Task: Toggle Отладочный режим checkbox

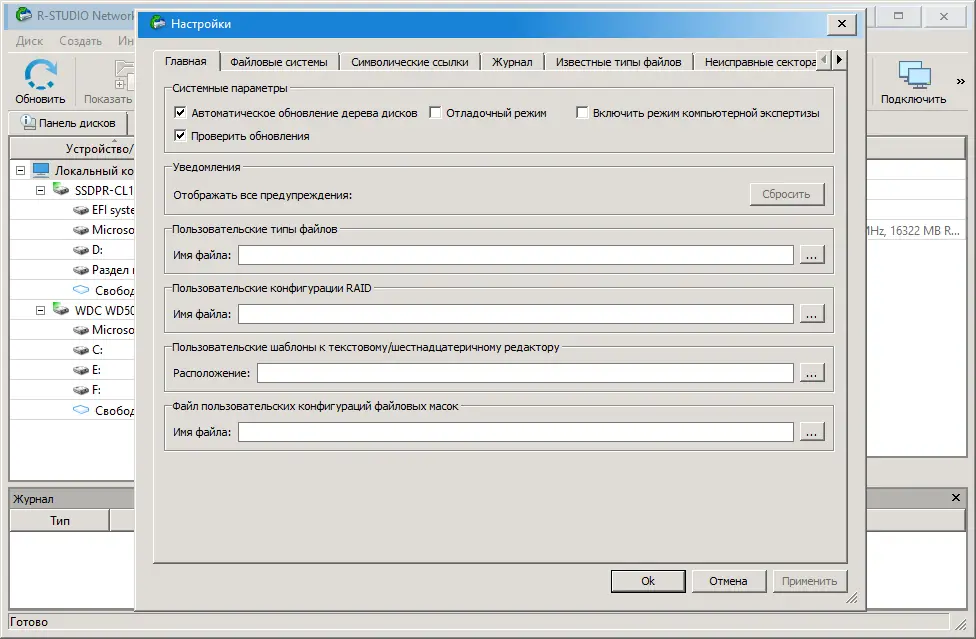Action: point(436,113)
